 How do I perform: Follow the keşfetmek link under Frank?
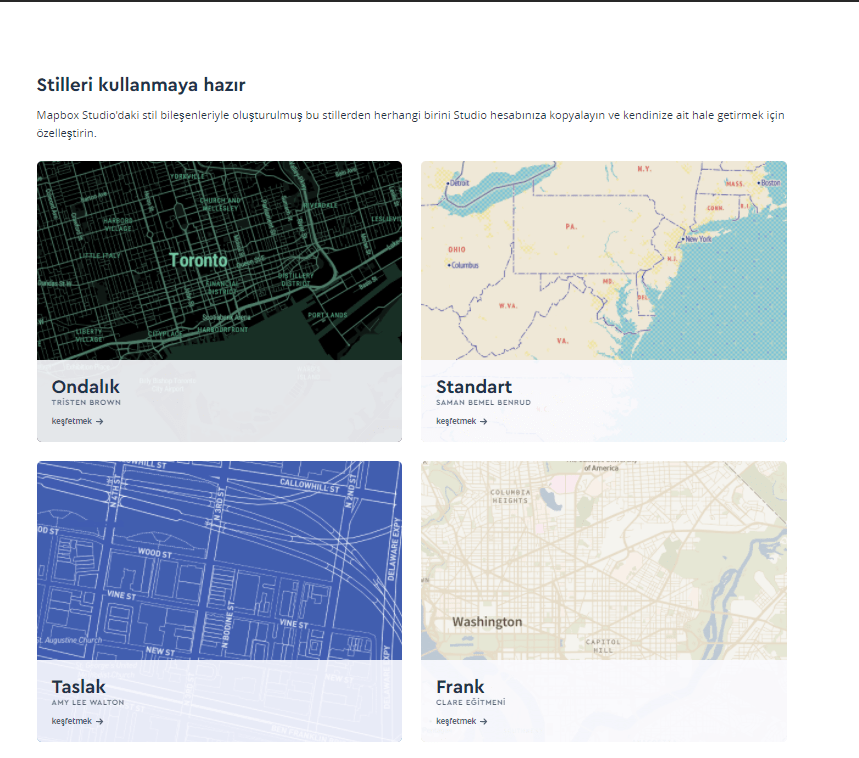click(457, 722)
